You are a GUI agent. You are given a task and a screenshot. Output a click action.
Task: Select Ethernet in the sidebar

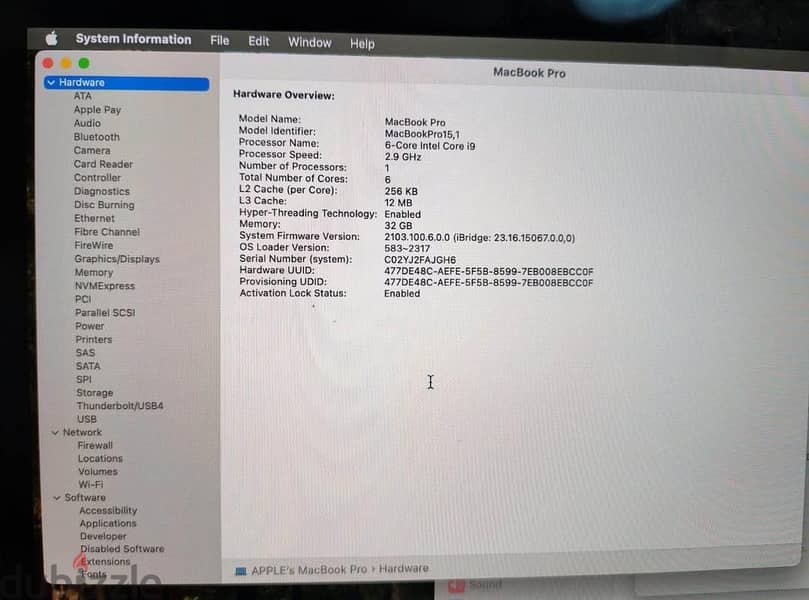[x=94, y=218]
